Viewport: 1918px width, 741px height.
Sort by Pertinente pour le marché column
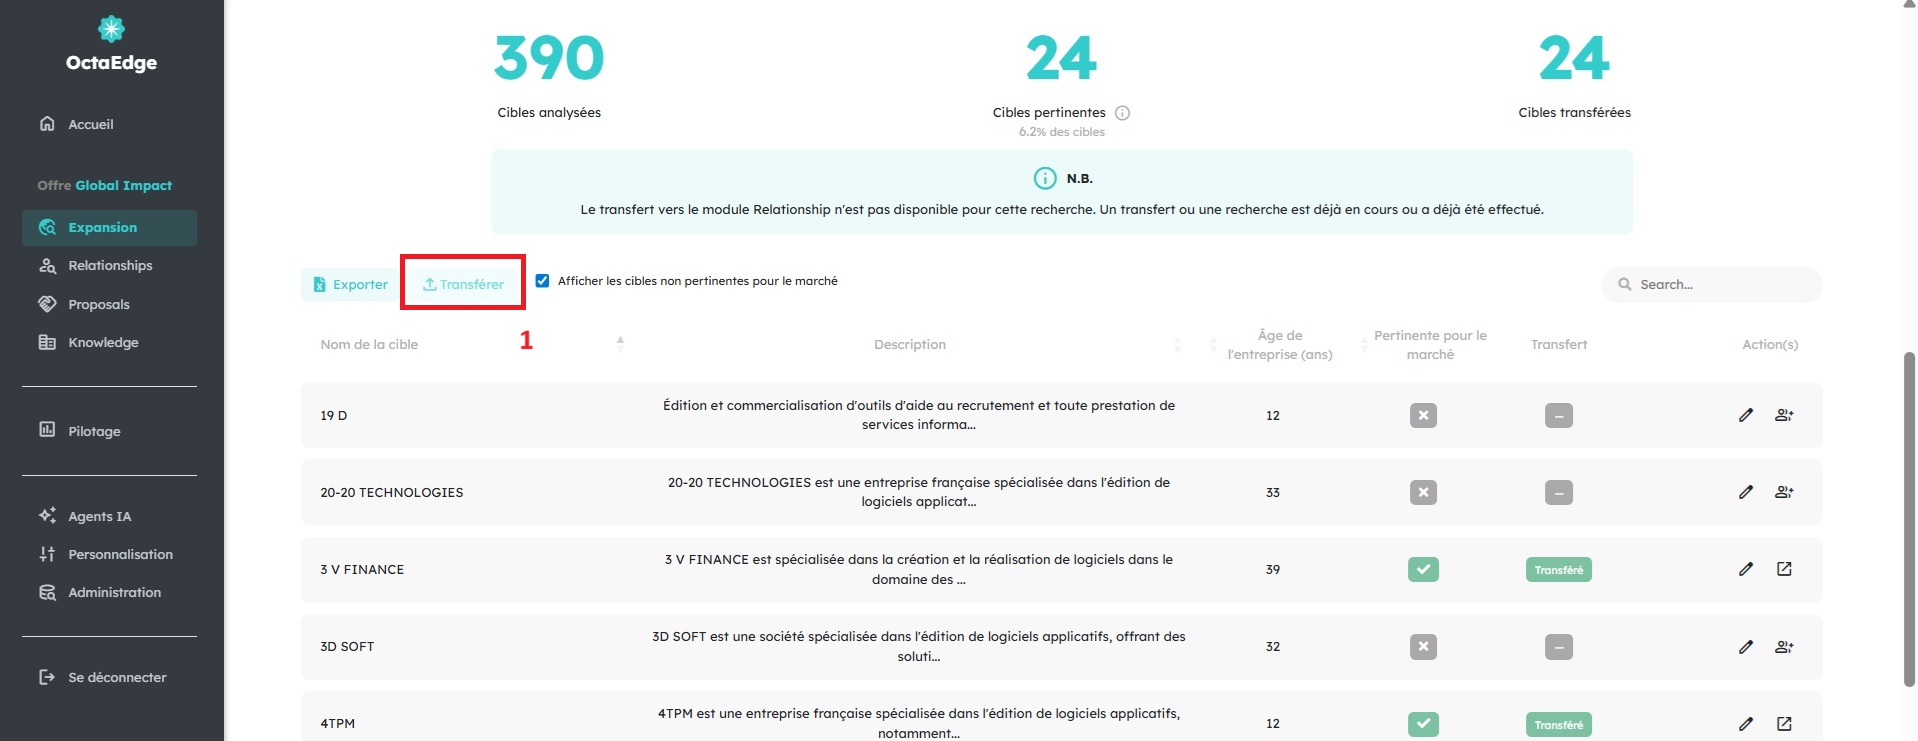(x=1364, y=344)
